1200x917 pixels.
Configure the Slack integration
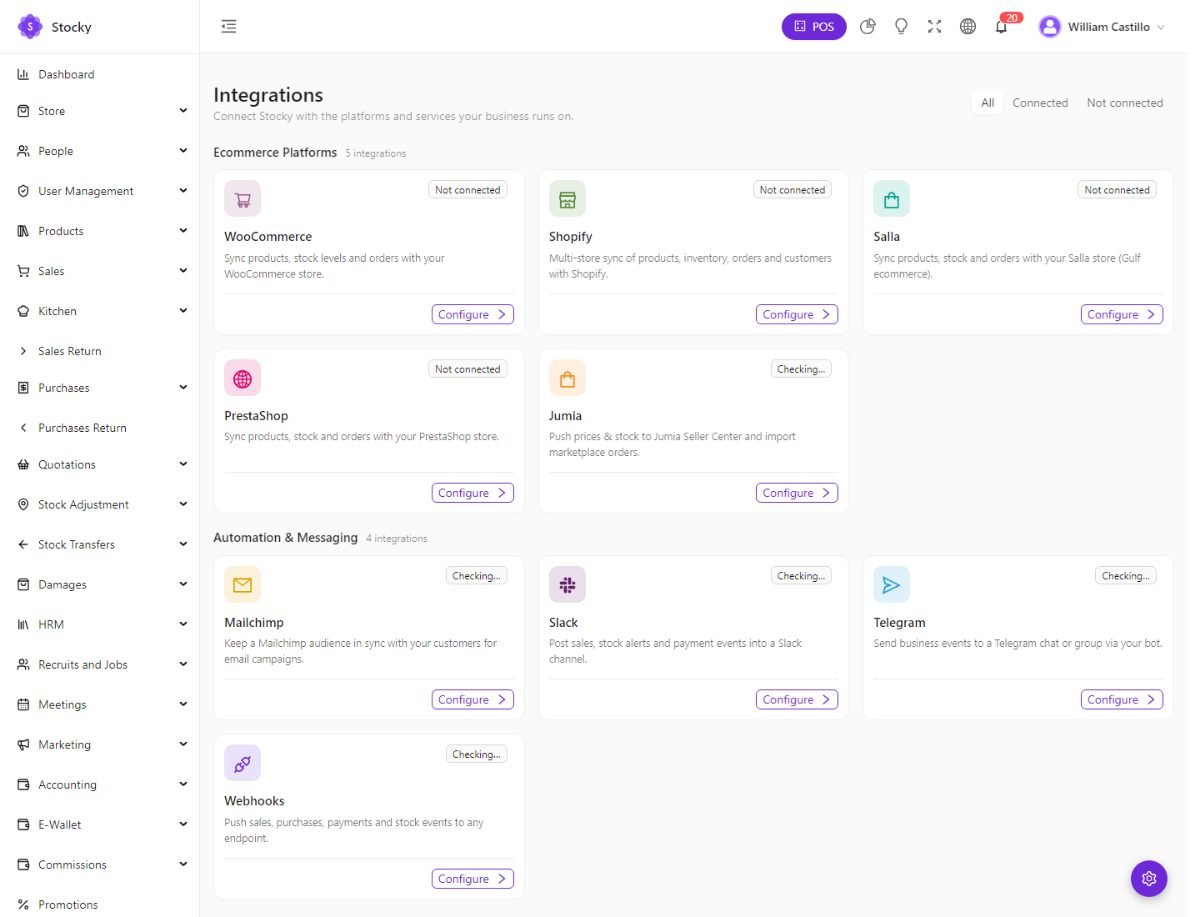click(797, 700)
